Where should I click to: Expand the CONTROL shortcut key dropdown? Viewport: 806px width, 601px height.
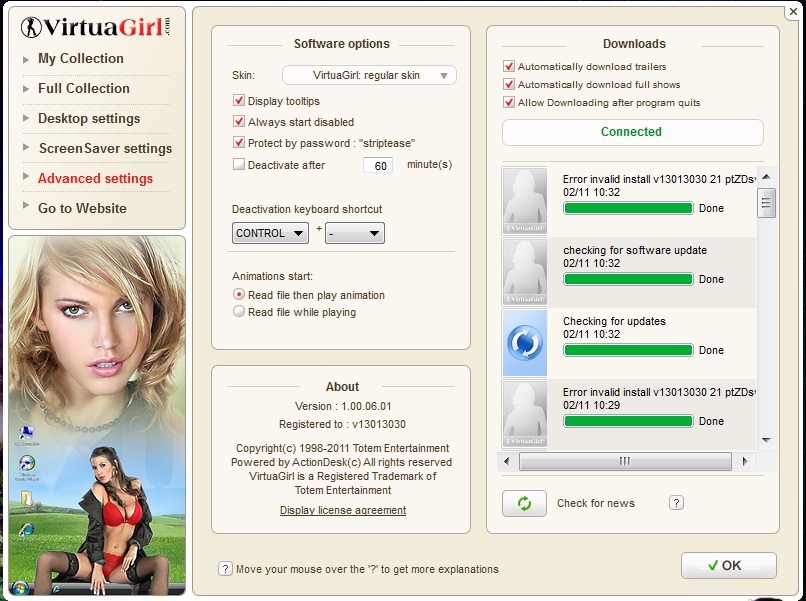pos(270,233)
